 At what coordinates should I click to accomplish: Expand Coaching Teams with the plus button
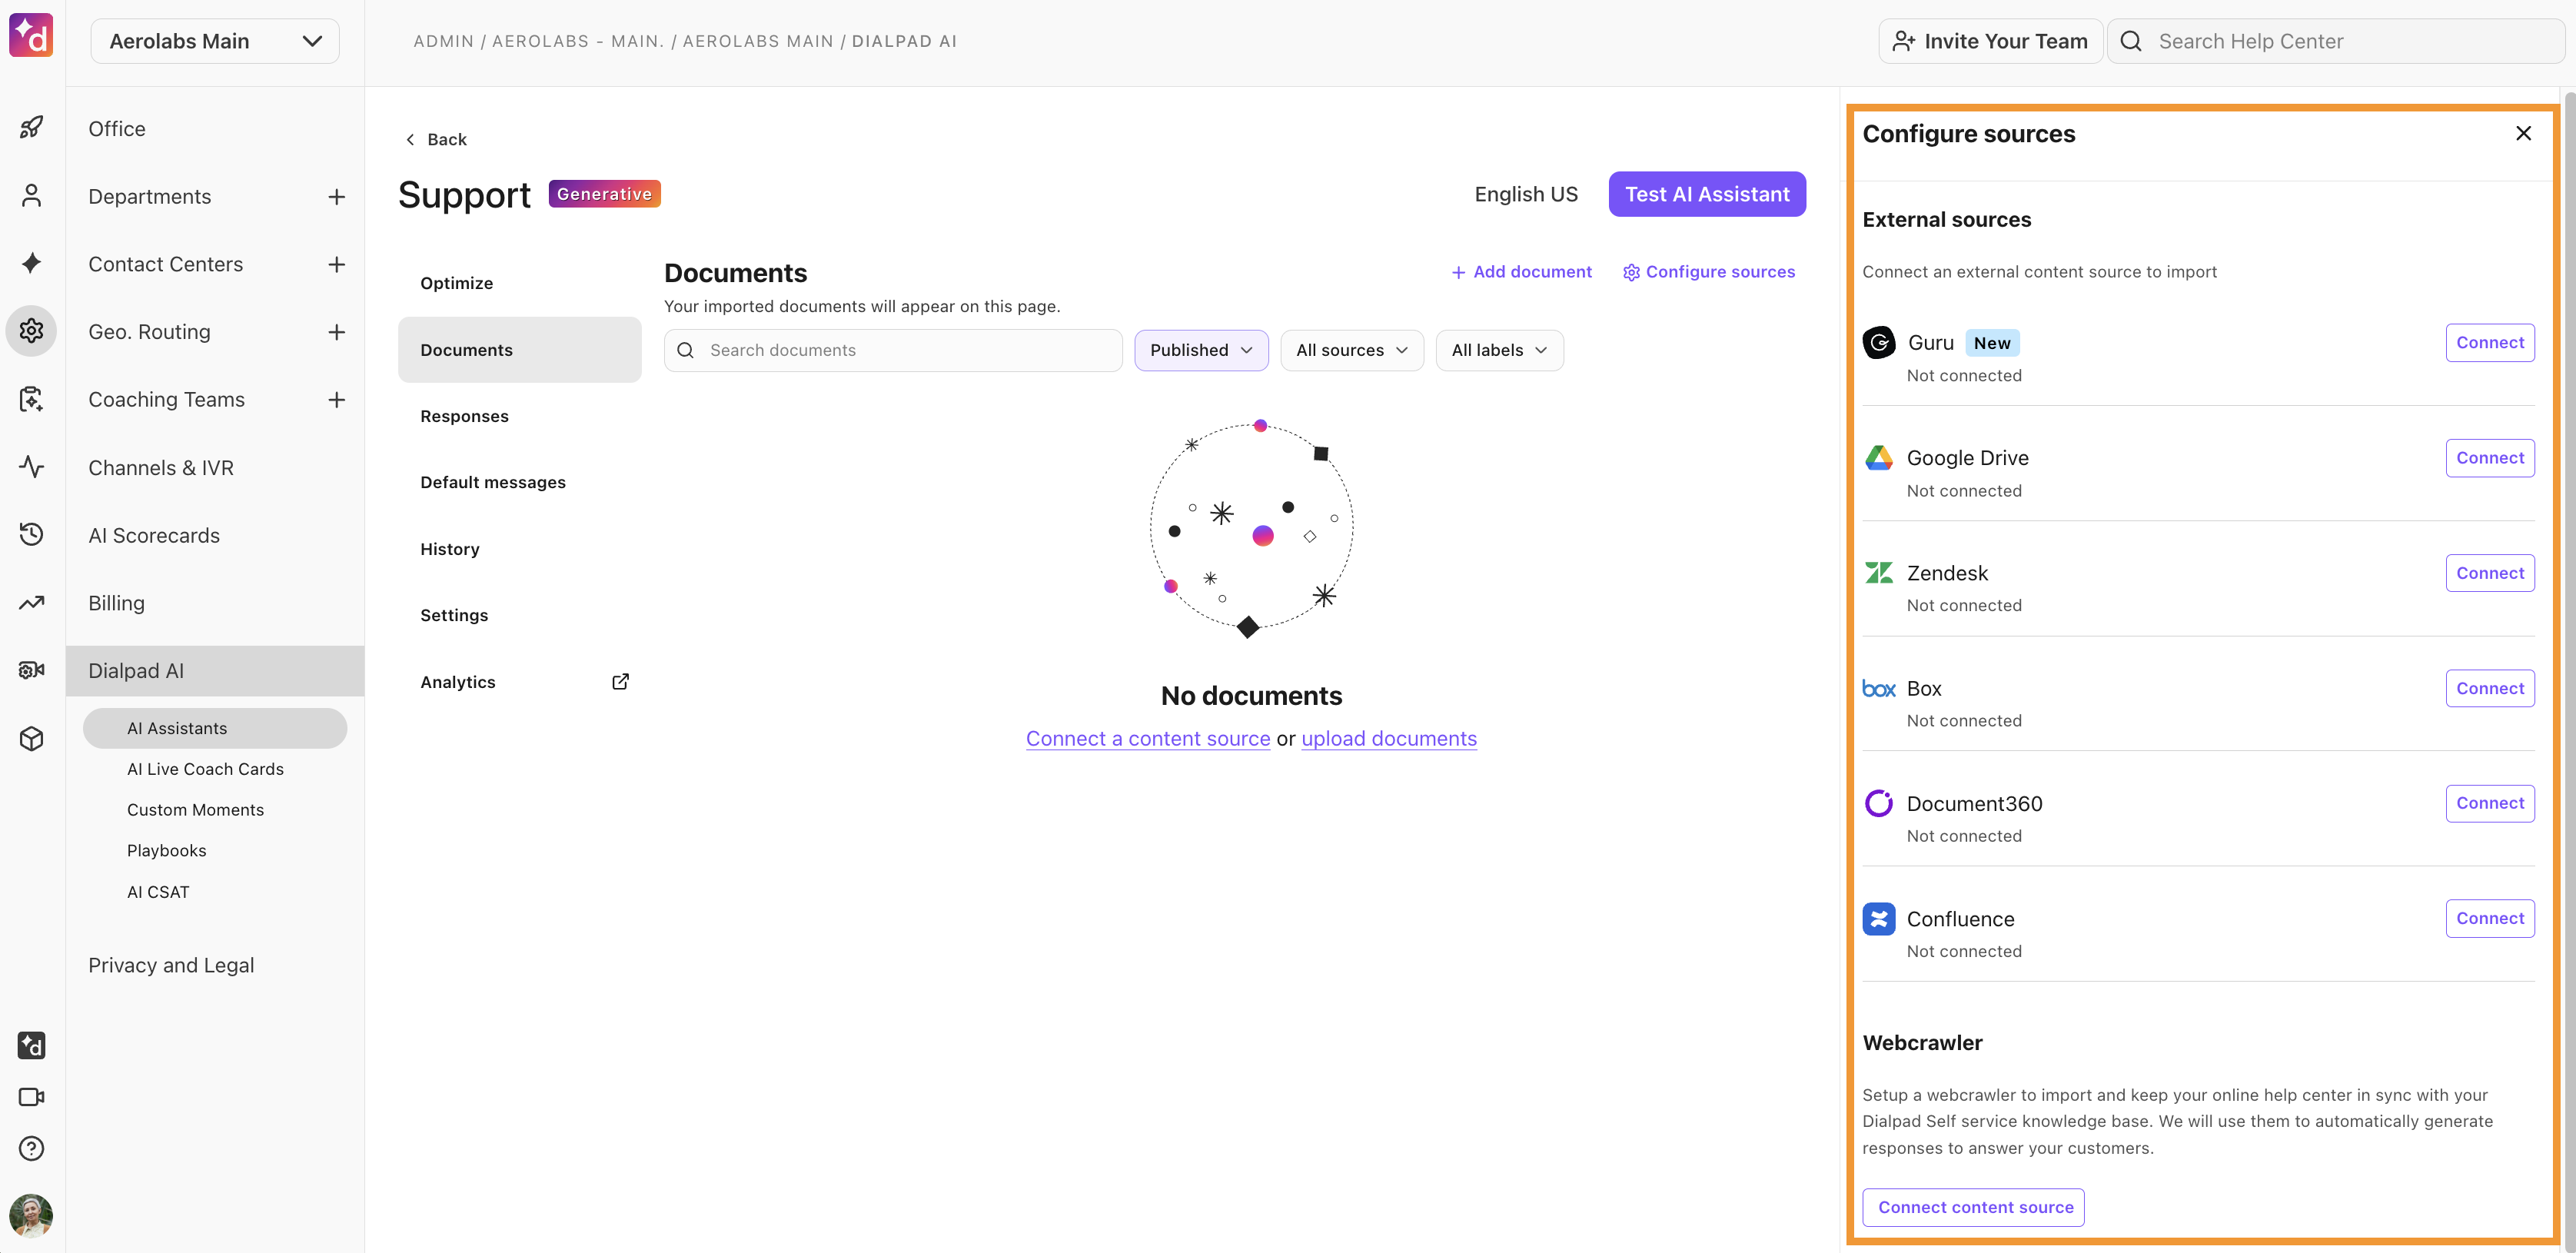[337, 400]
